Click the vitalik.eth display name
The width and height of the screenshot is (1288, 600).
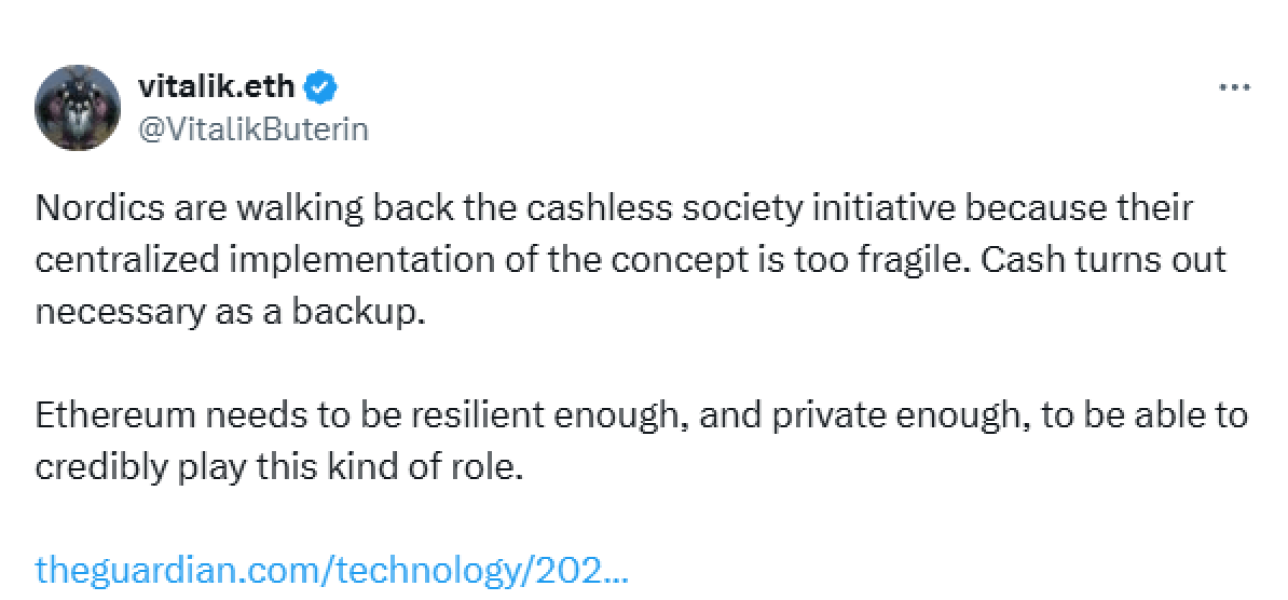(x=216, y=87)
